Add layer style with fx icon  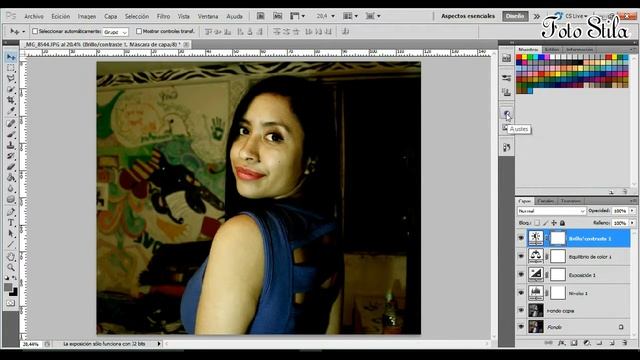tap(562, 343)
